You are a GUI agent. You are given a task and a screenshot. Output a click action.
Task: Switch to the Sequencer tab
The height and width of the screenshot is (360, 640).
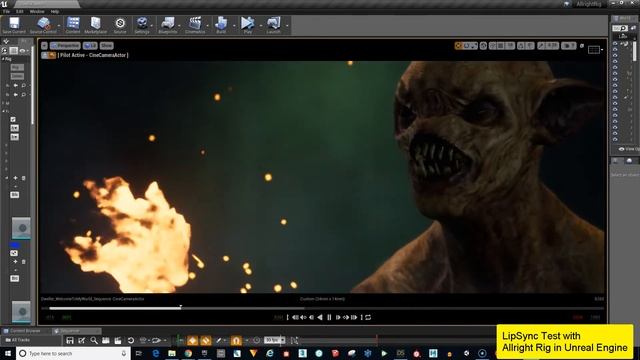(76, 331)
